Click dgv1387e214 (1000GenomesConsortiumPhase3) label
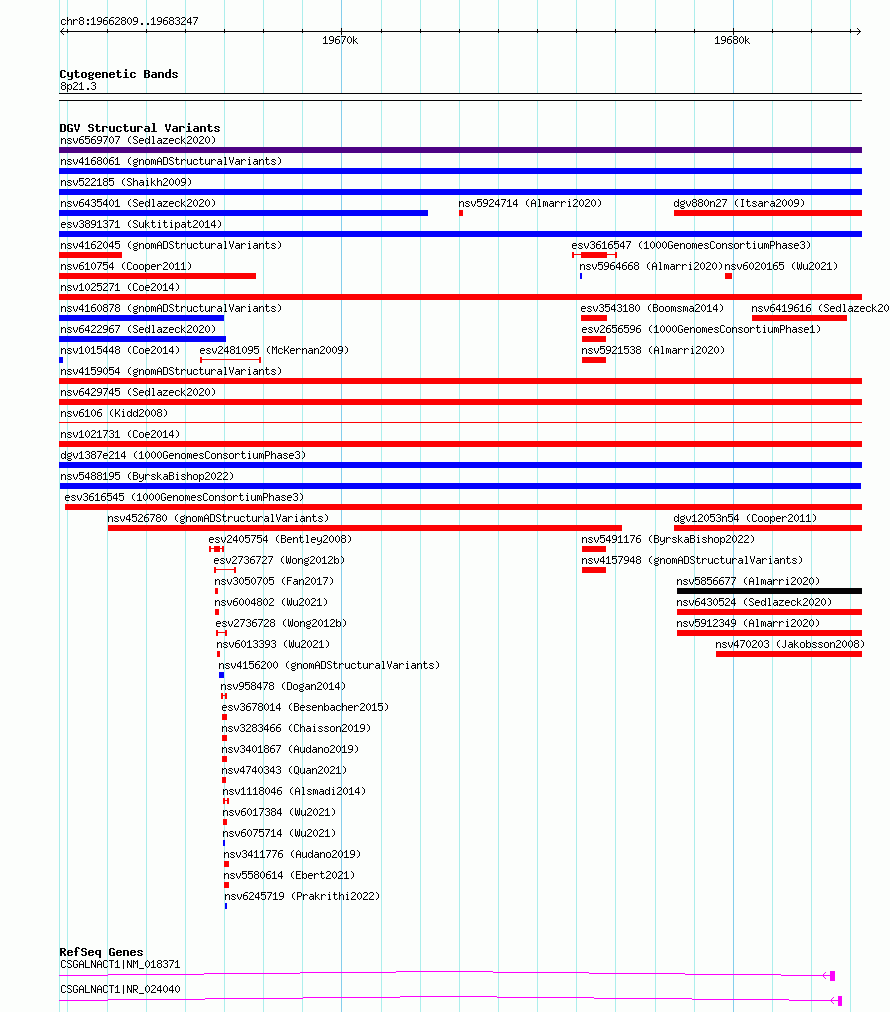Image resolution: width=890 pixels, height=1012 pixels. [x=183, y=455]
